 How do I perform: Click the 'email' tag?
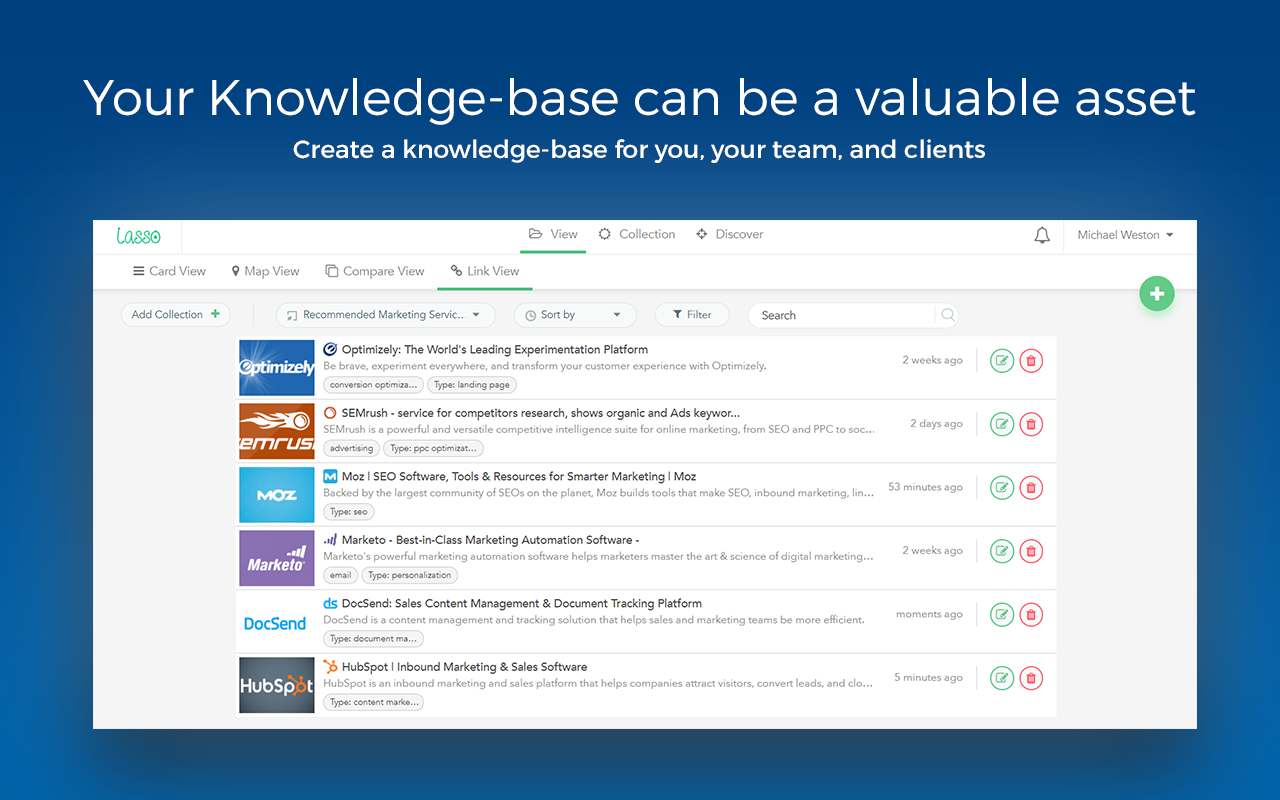(x=341, y=575)
